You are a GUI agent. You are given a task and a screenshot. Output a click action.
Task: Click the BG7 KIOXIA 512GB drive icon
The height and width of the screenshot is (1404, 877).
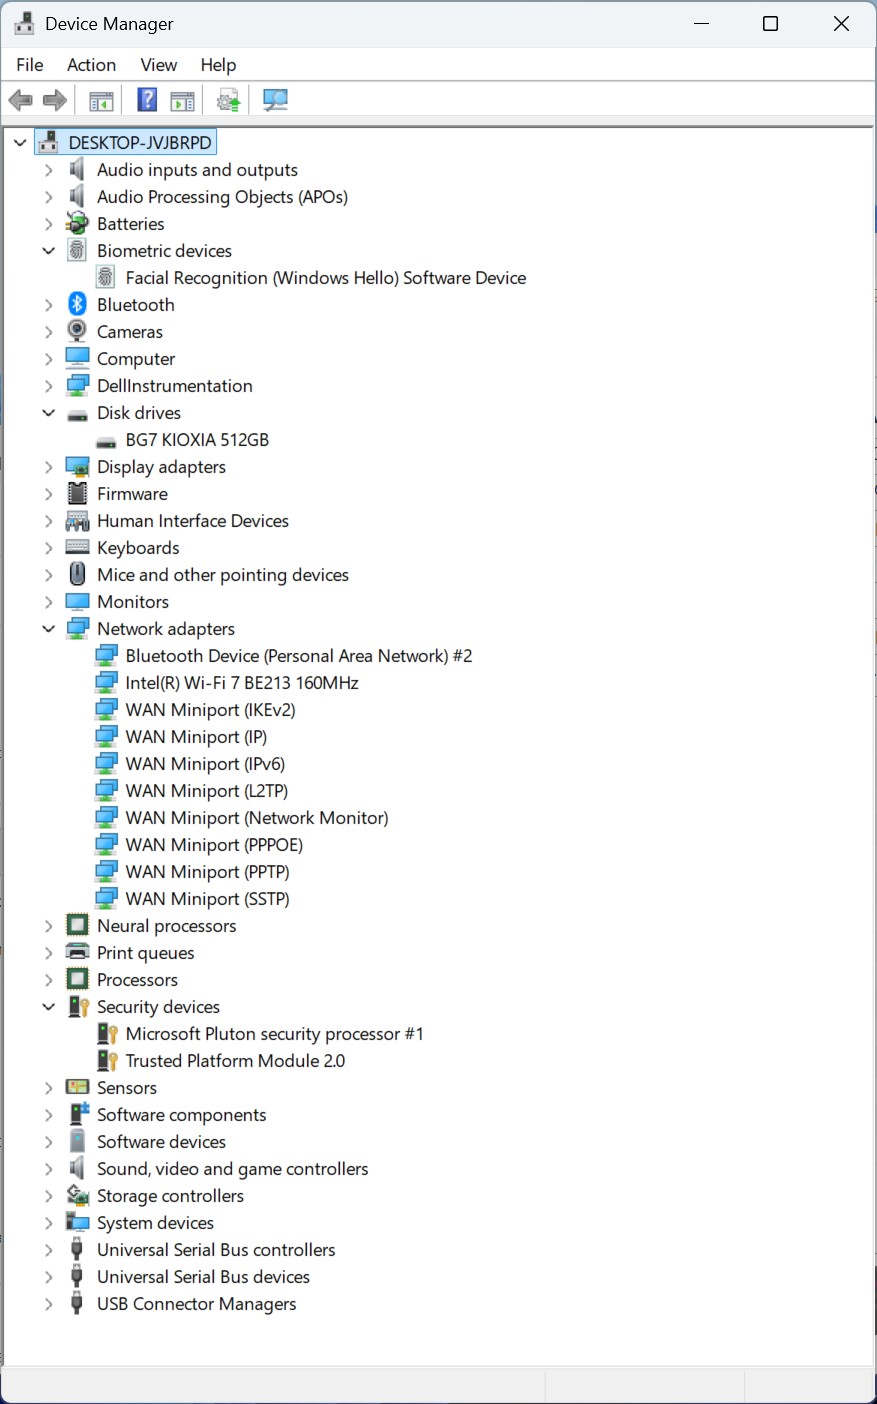(x=106, y=440)
